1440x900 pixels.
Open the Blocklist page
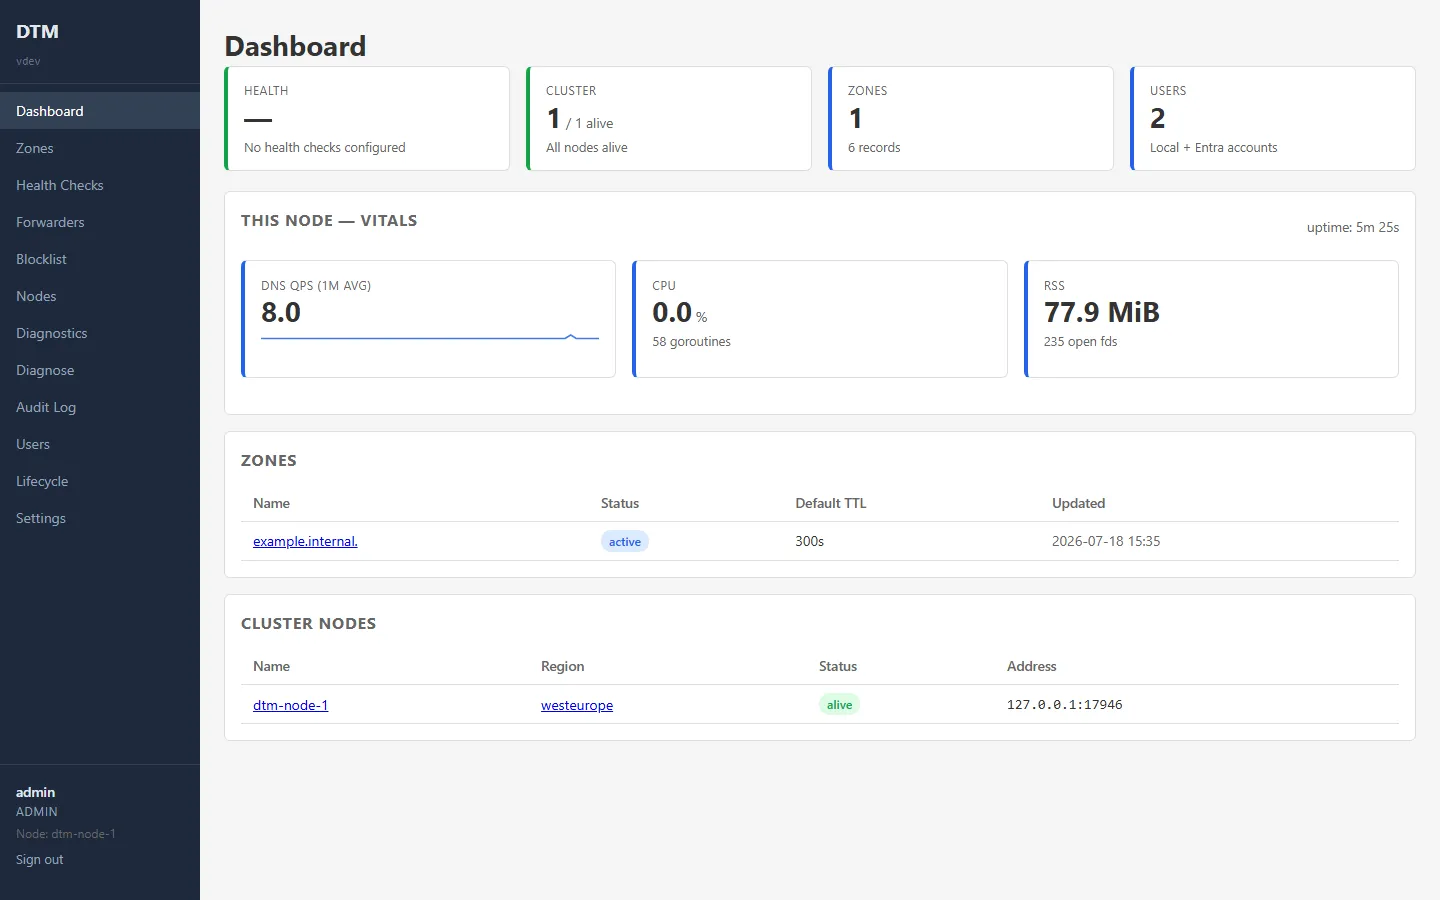[x=100, y=259]
